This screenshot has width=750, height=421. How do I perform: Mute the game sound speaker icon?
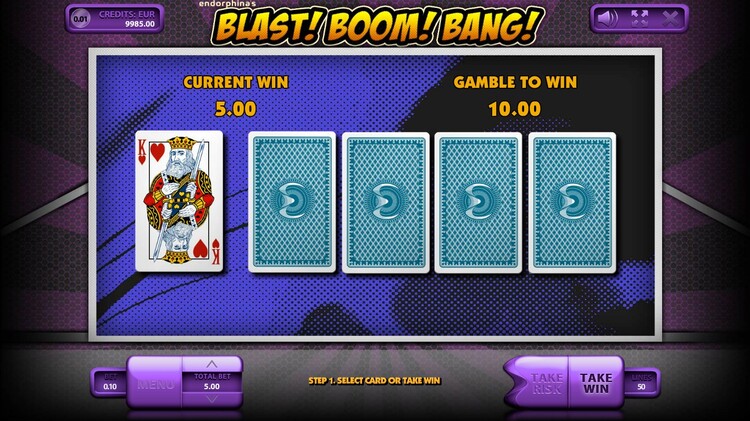tap(608, 19)
